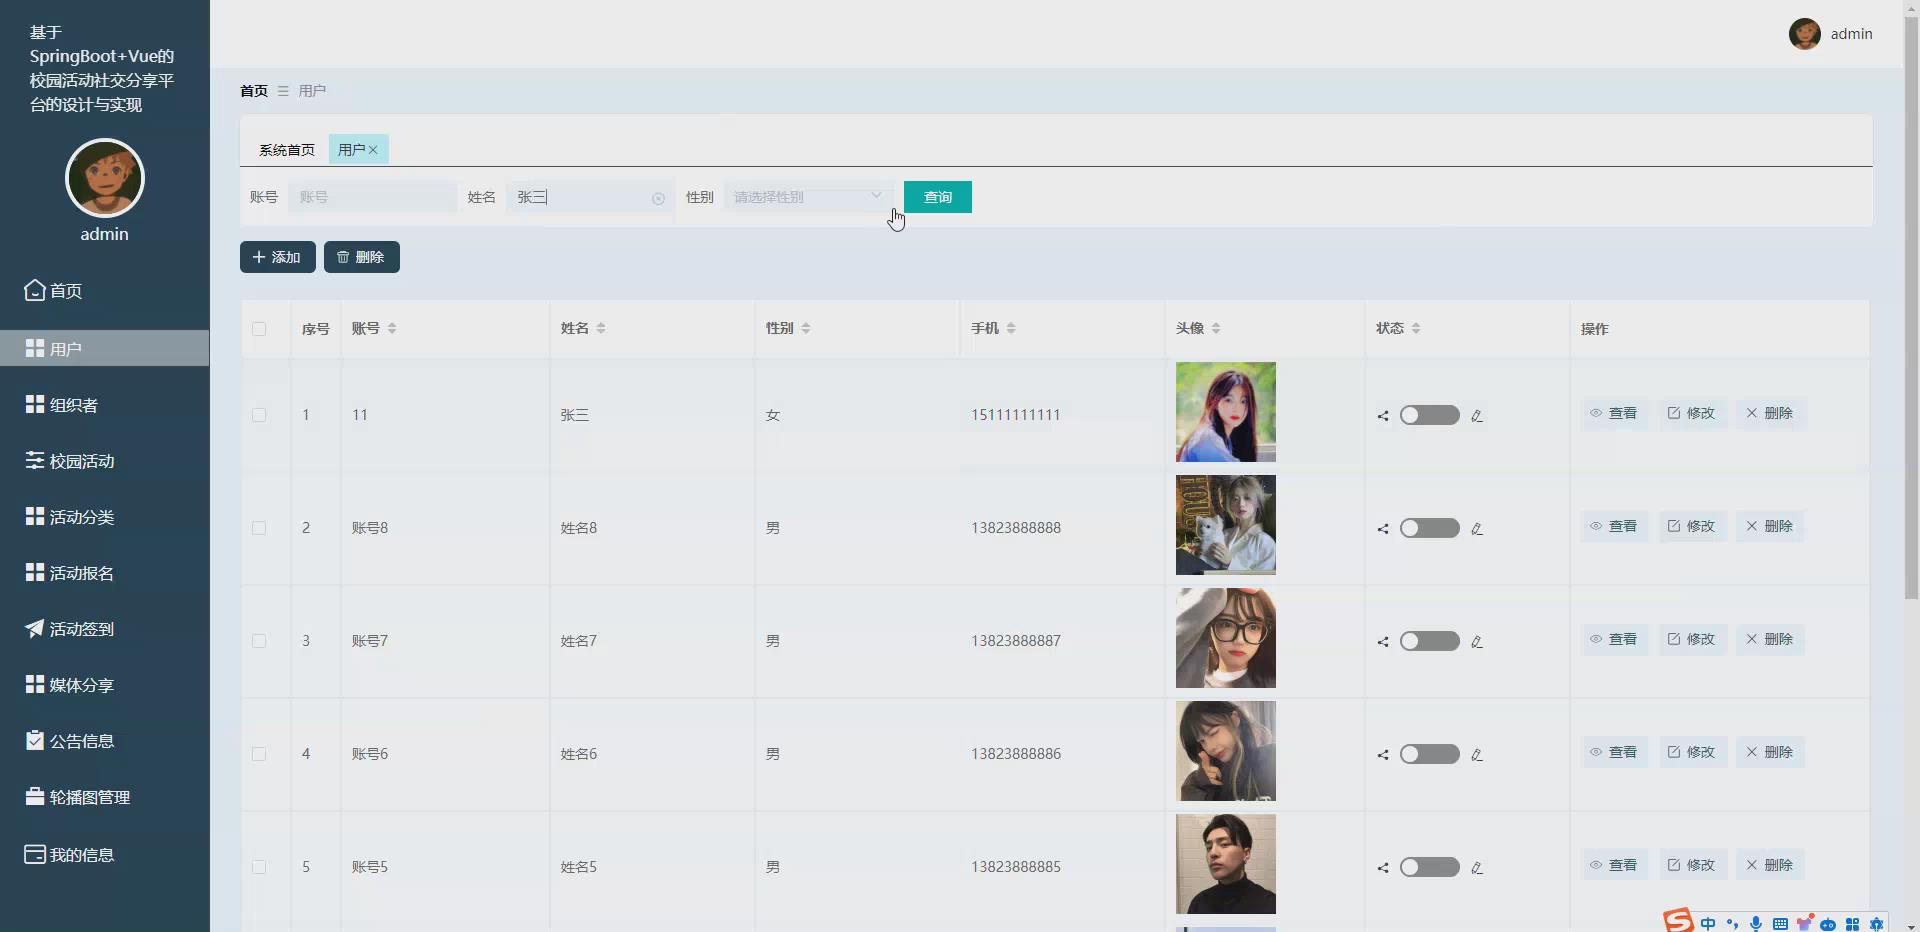The image size is (1920, 932).
Task: Click the 公告信息 clipboard icon
Action: coord(35,740)
